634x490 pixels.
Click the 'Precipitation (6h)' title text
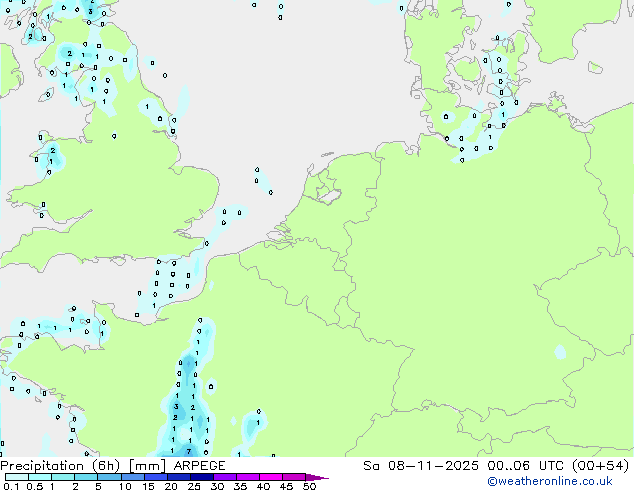pyautogui.click(x=60, y=466)
